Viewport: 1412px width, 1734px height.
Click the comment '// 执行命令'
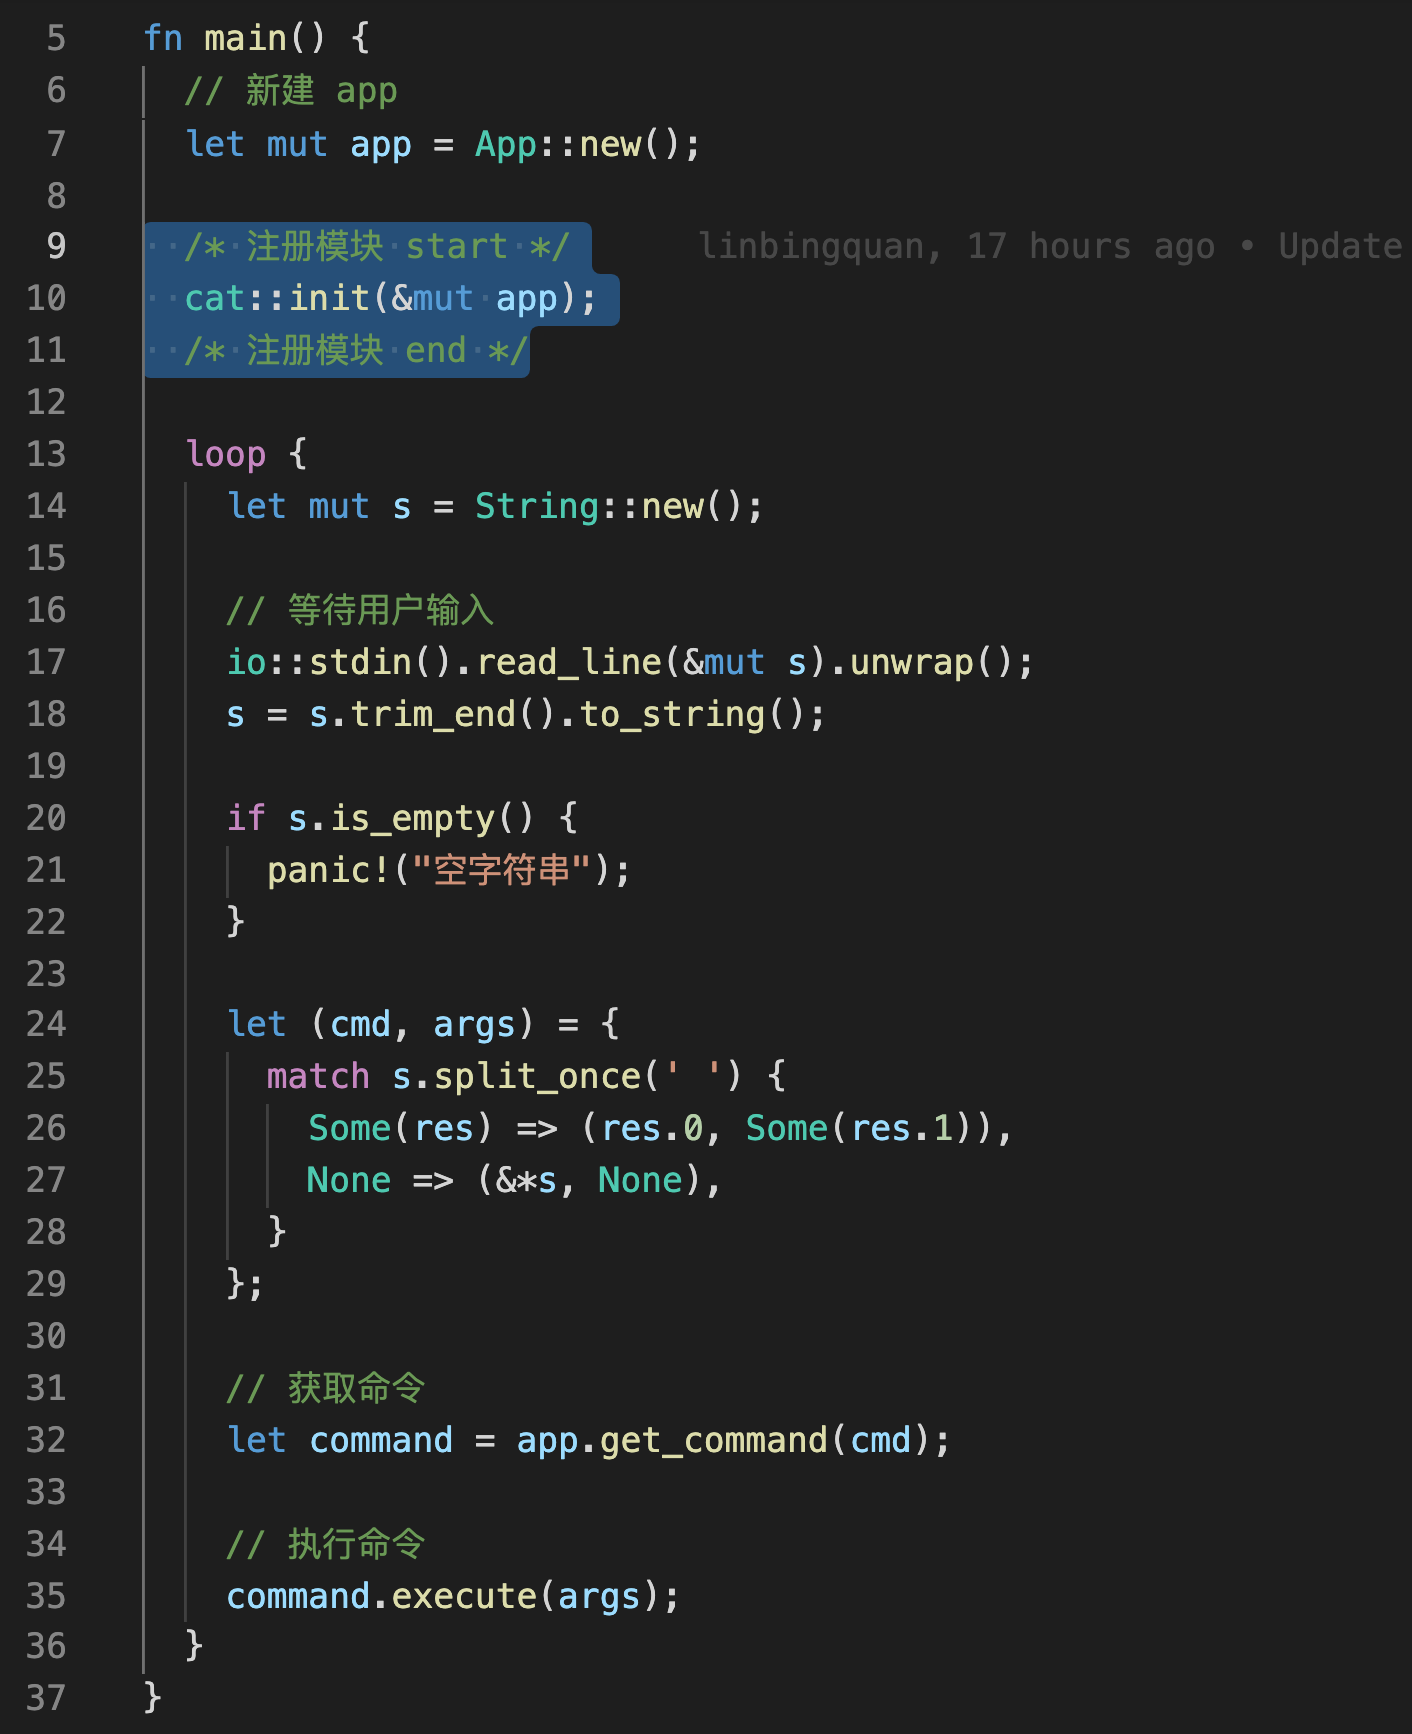click(x=326, y=1544)
